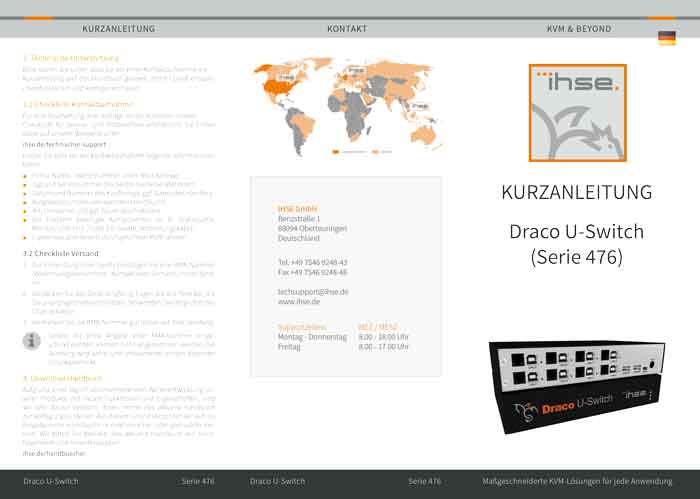Click the German flag icon

click(x=666, y=38)
